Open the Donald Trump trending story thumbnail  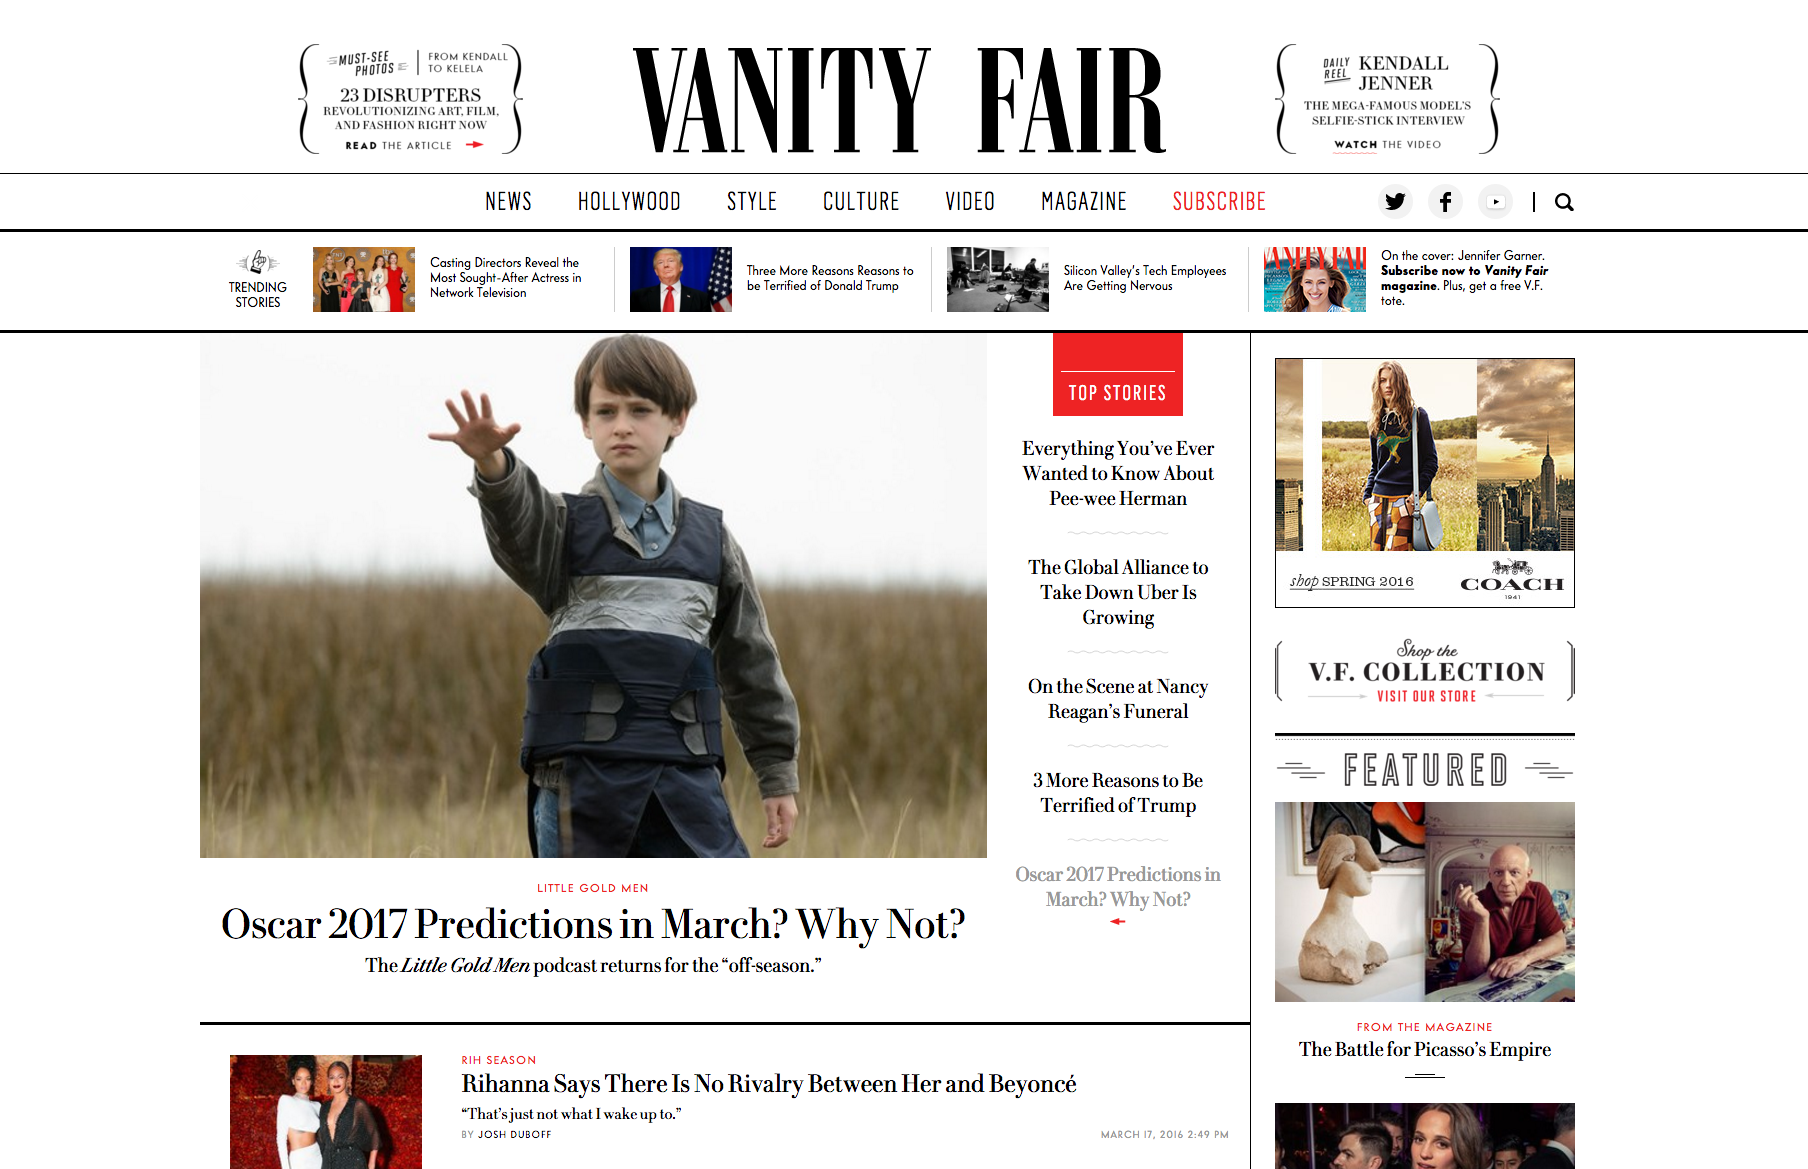[681, 279]
